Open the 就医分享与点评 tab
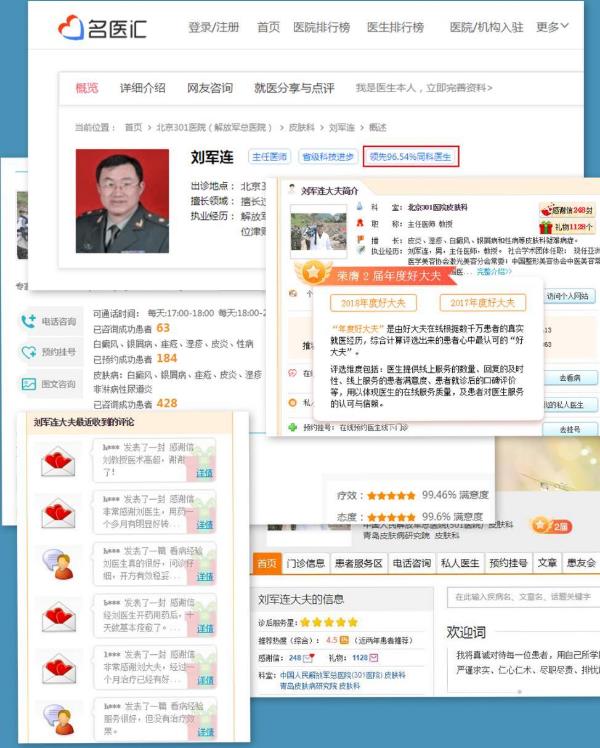Image resolution: width=600 pixels, height=748 pixels. click(x=294, y=88)
